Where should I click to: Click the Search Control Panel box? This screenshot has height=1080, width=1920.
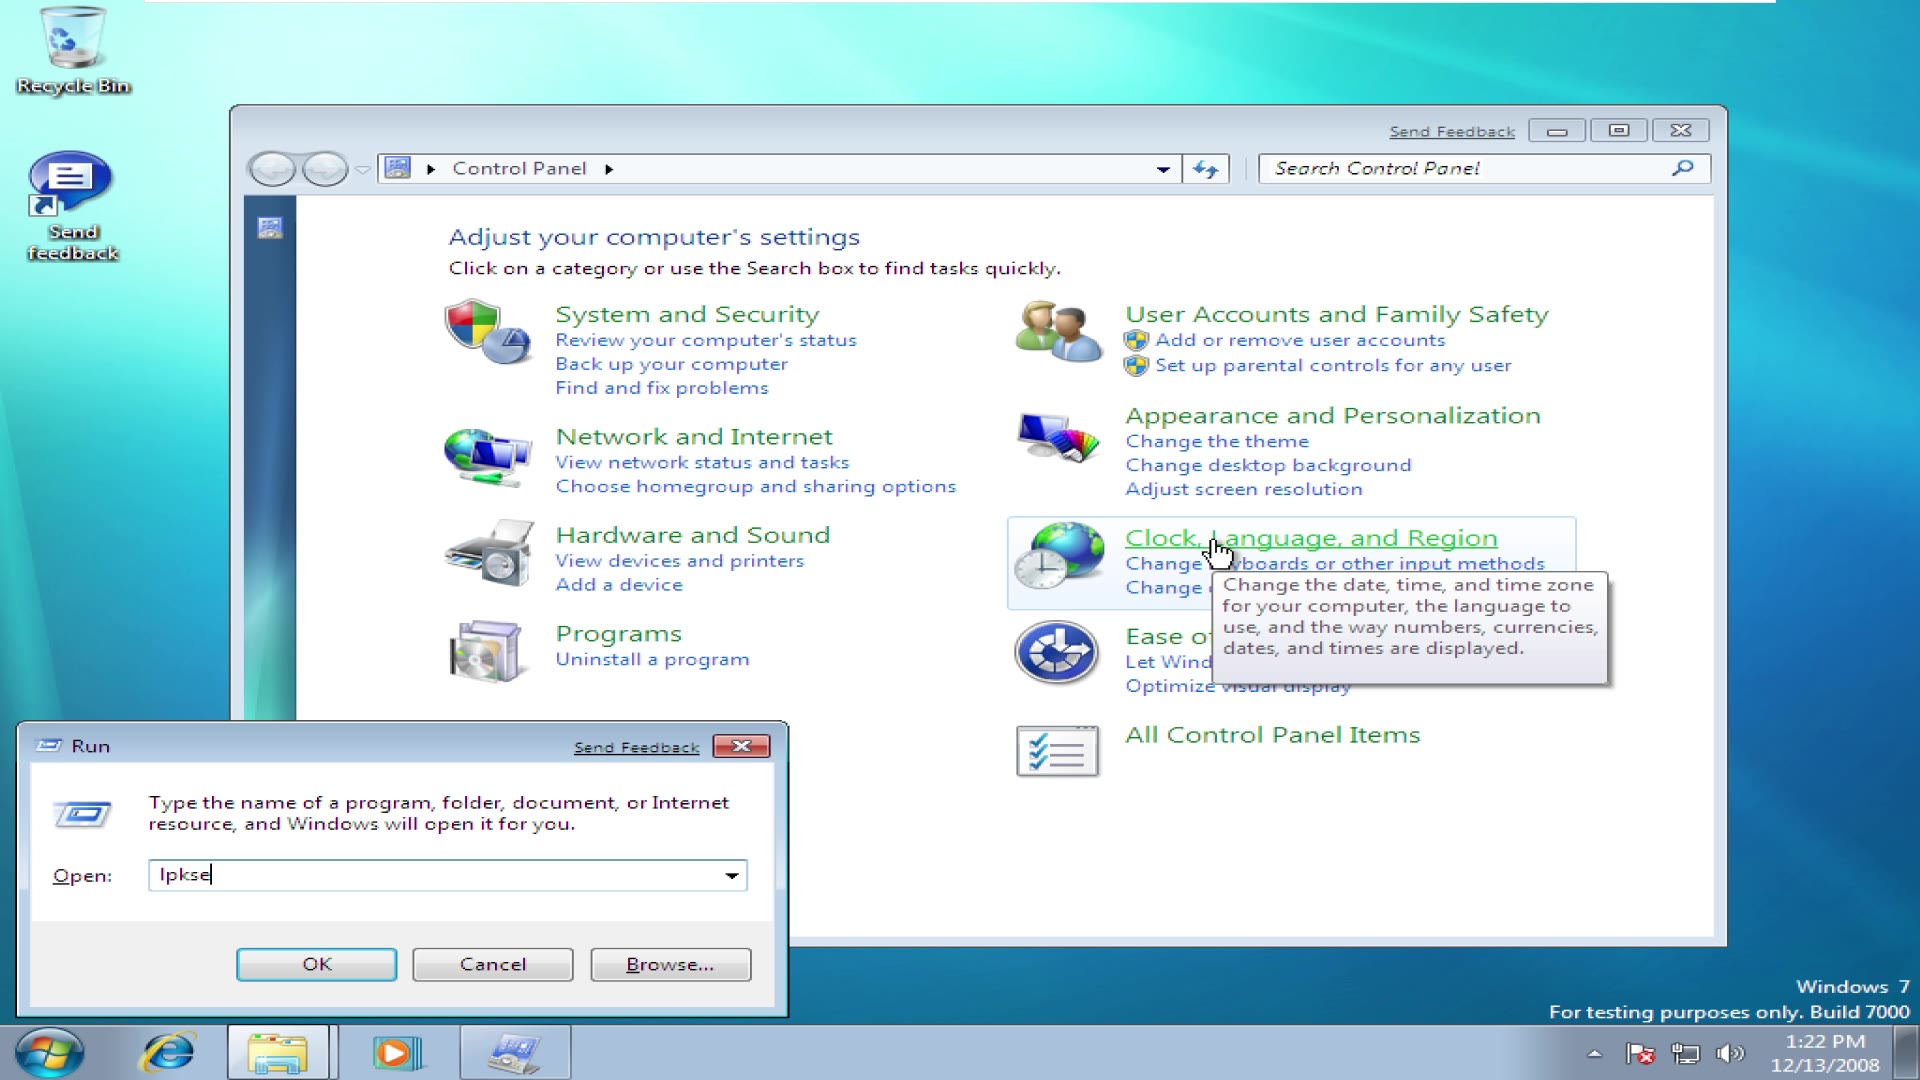click(1470, 167)
